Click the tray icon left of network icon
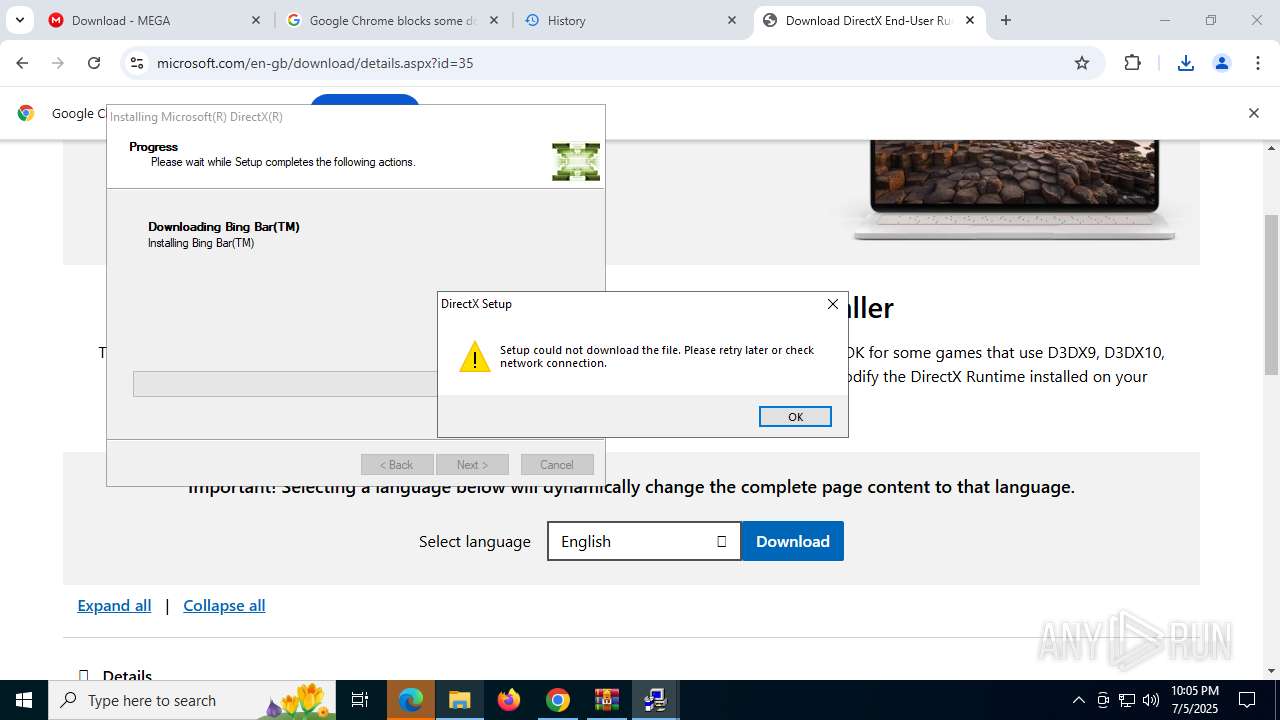 pos(1103,700)
